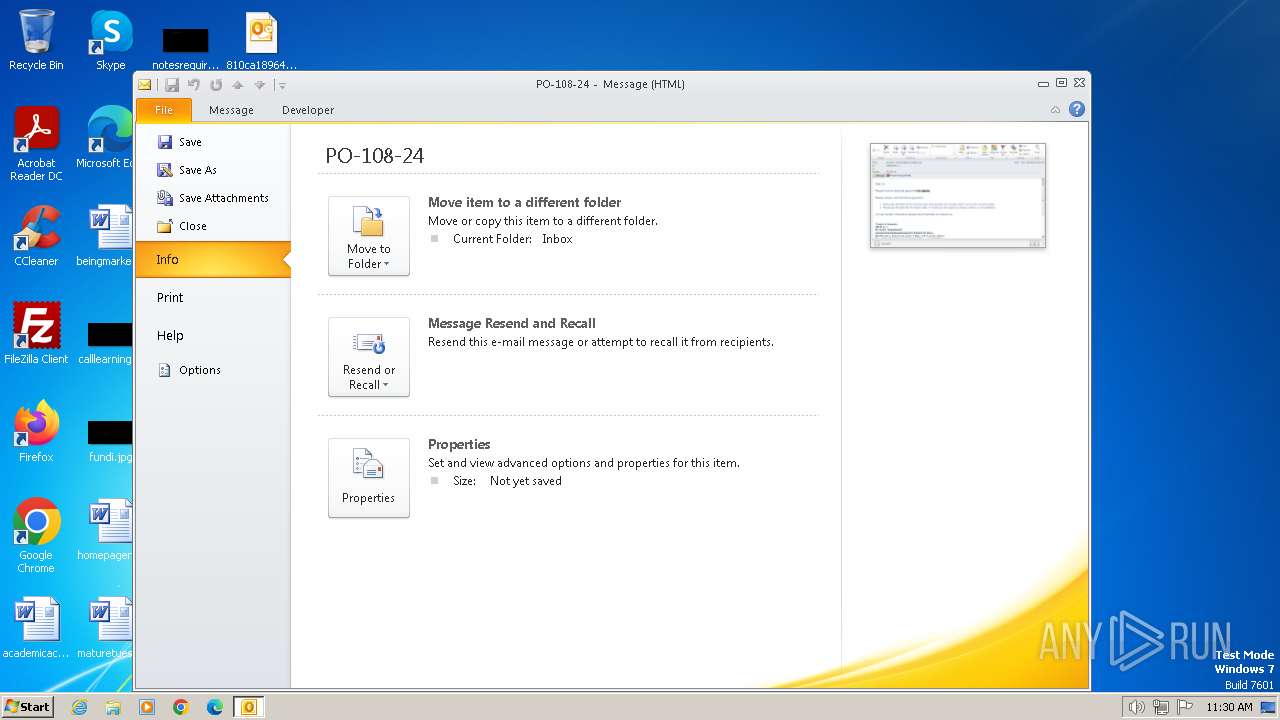Screen dimensions: 1280x720
Task: Click the Previous Item up arrow
Action: click(x=237, y=85)
